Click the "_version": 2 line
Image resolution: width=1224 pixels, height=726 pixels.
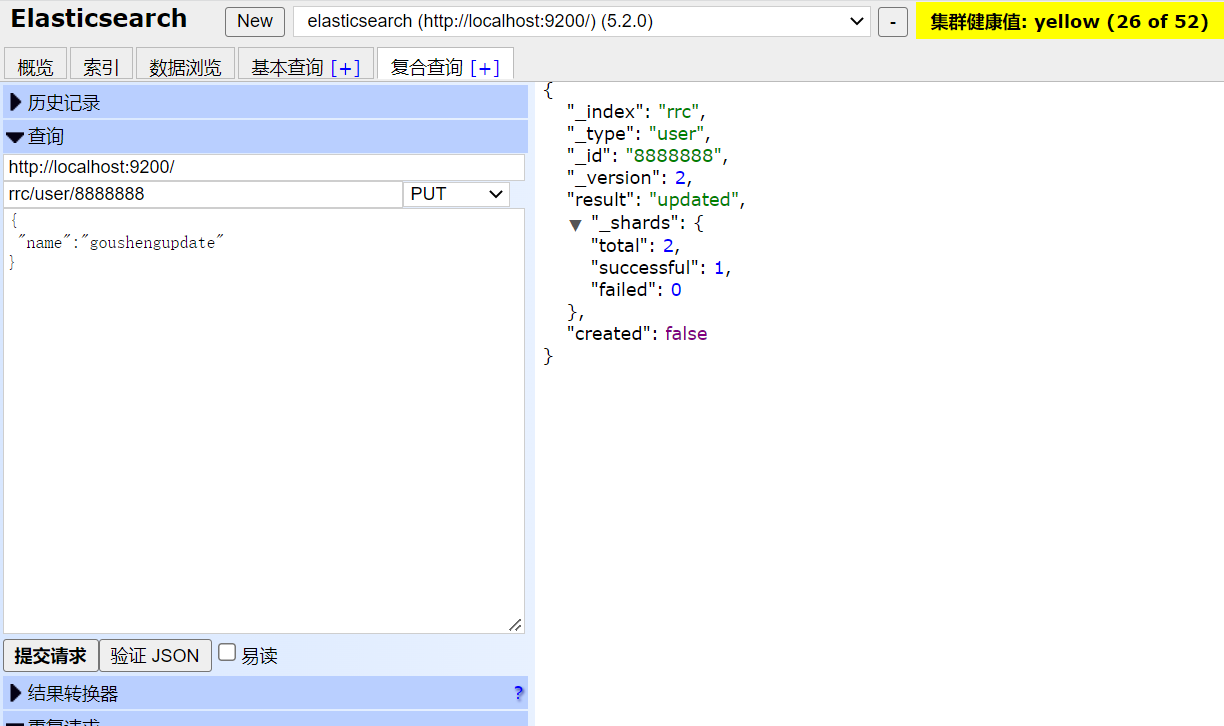click(x=630, y=178)
